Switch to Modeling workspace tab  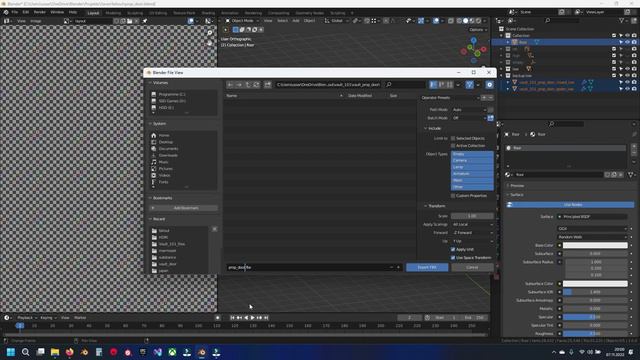coord(113,13)
